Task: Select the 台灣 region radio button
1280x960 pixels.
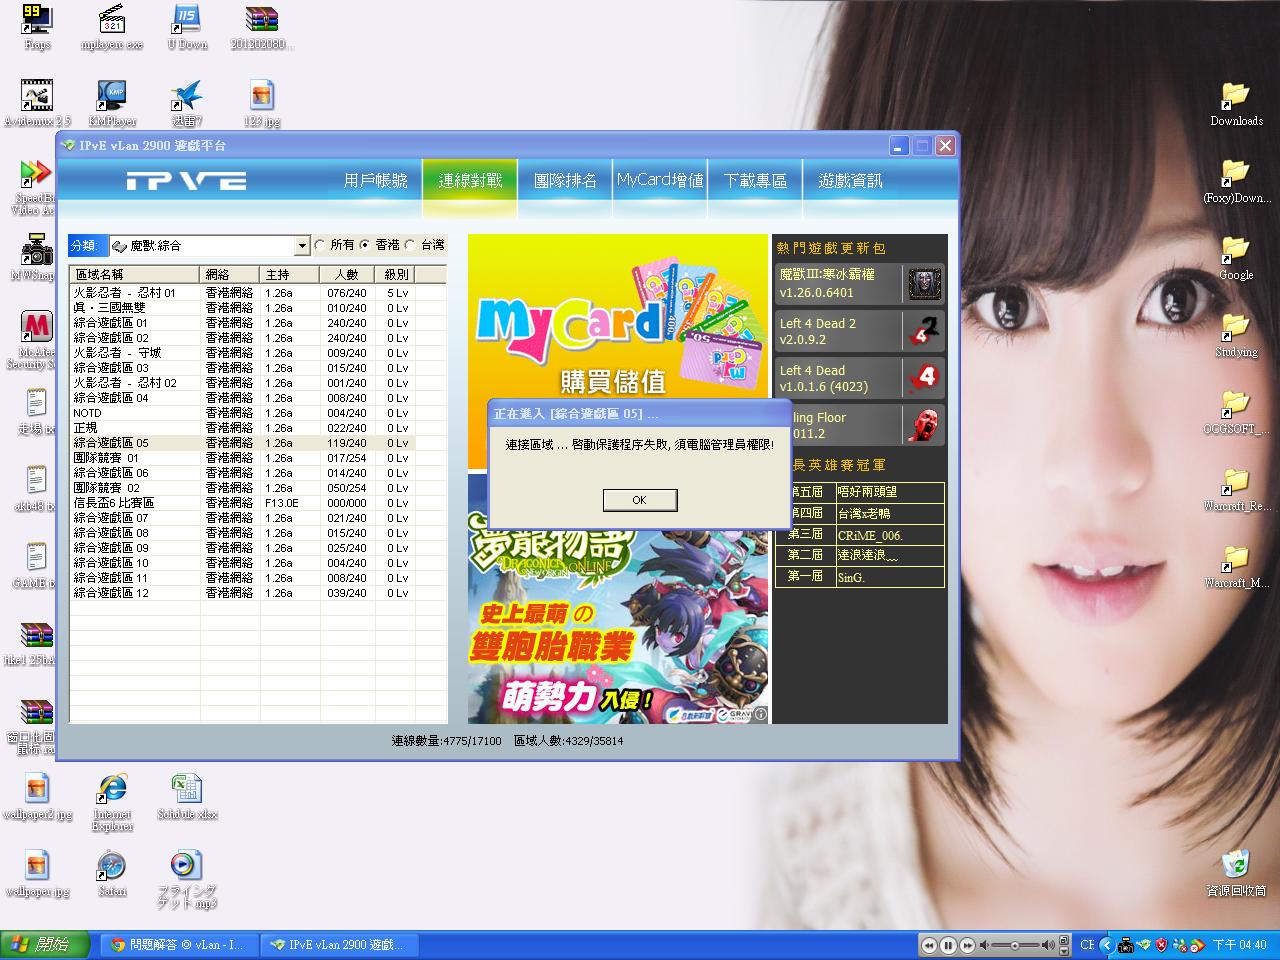Action: click(x=410, y=245)
